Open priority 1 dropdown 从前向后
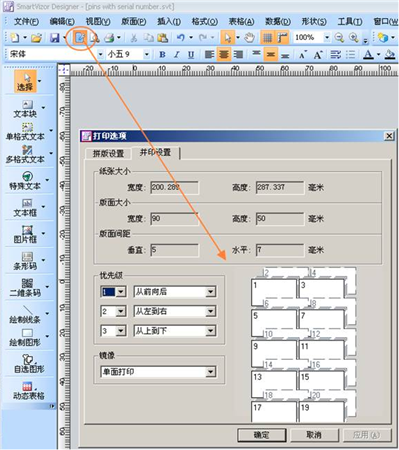The width and height of the screenshot is (399, 450). click(x=175, y=292)
